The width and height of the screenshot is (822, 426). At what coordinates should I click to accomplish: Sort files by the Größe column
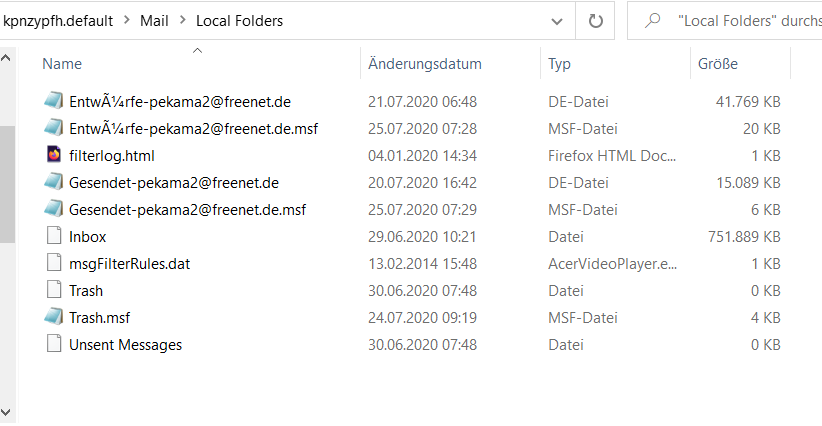[717, 64]
